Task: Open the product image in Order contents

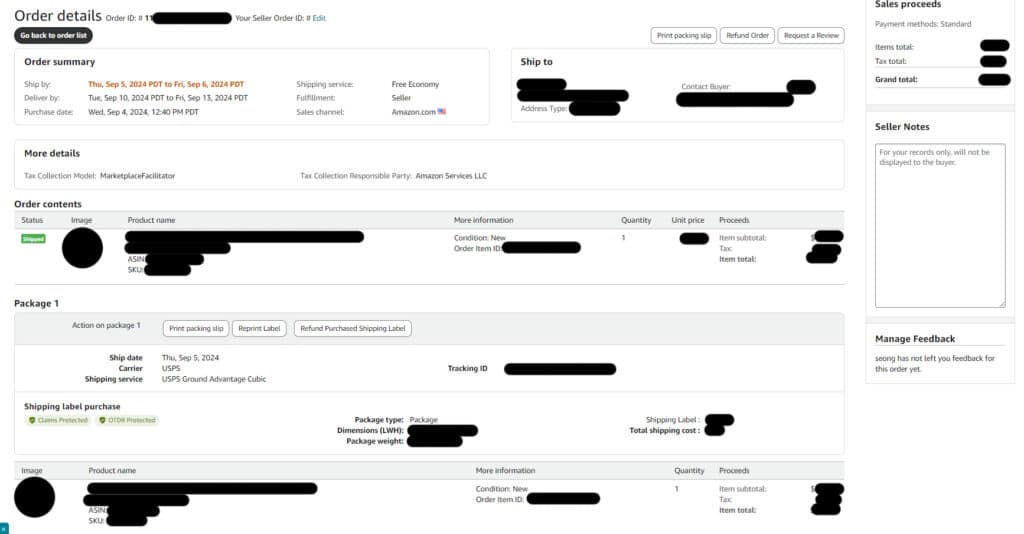Action: click(82, 248)
